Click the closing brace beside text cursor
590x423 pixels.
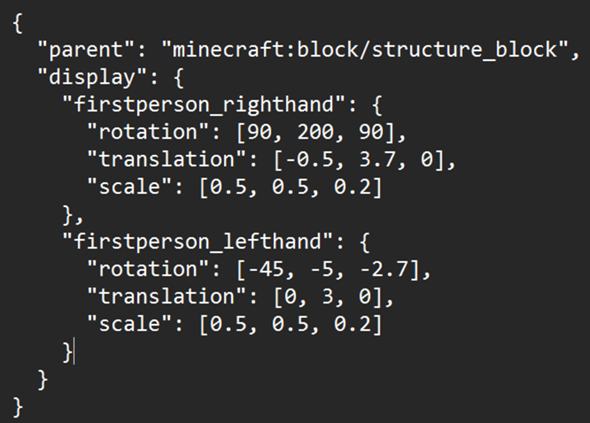(x=67, y=352)
